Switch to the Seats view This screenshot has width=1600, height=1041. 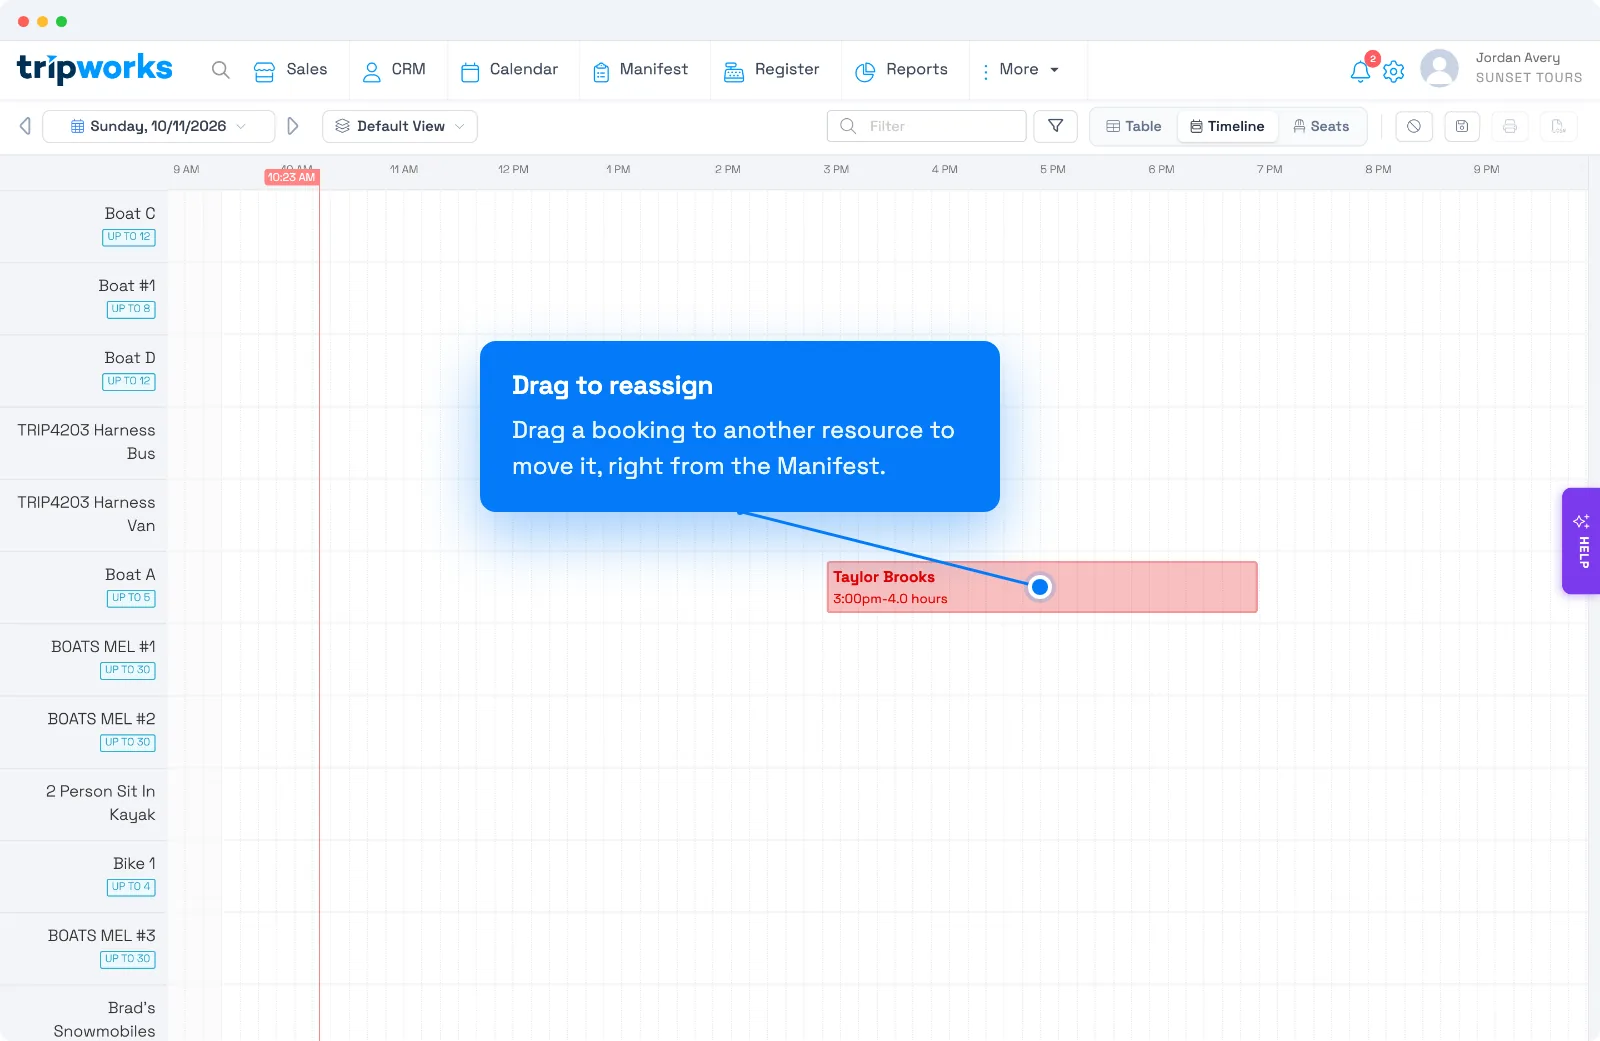tap(1321, 126)
